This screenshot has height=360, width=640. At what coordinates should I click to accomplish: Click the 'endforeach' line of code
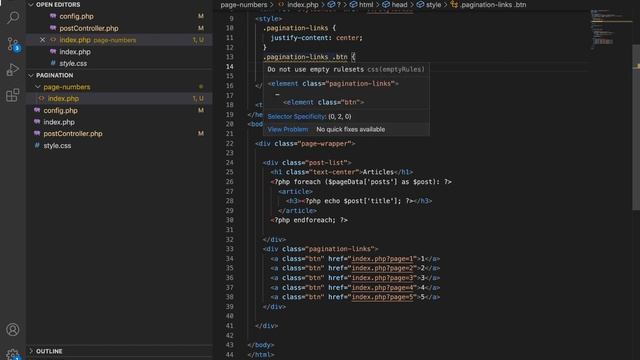[x=309, y=220]
